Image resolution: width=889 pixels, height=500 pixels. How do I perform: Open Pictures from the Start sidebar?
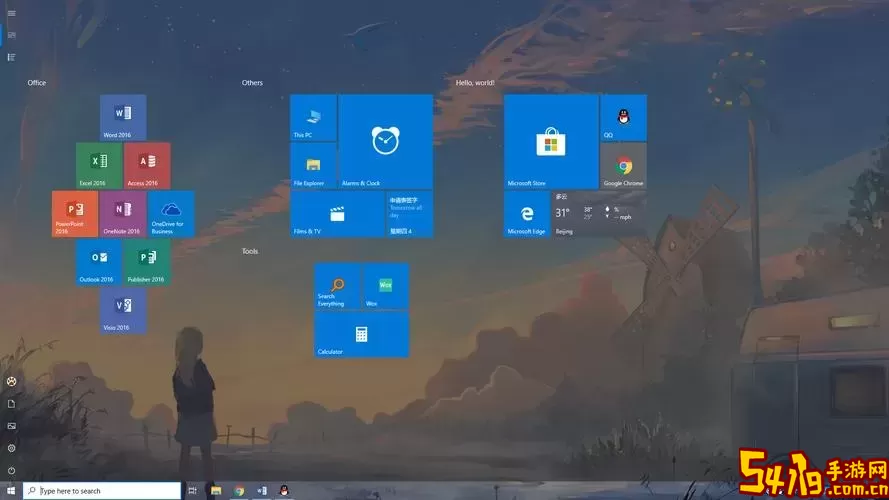coord(11,426)
